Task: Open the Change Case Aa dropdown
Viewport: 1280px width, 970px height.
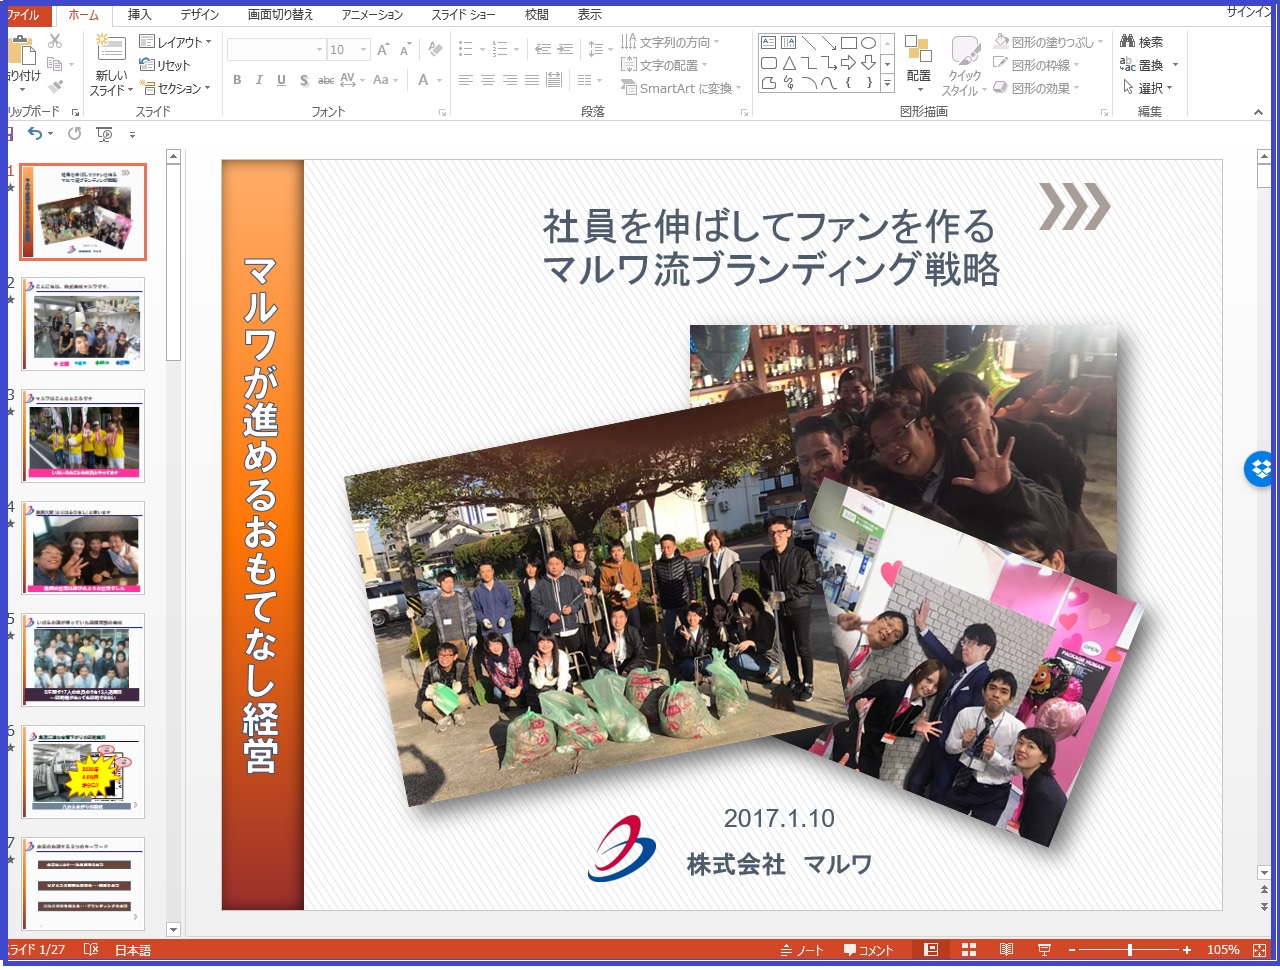Action: 385,80
